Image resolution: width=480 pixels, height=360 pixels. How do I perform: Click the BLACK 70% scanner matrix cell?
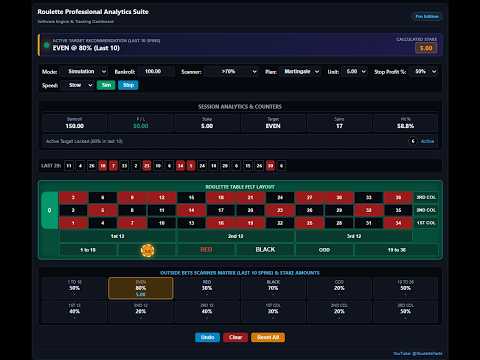273,288
